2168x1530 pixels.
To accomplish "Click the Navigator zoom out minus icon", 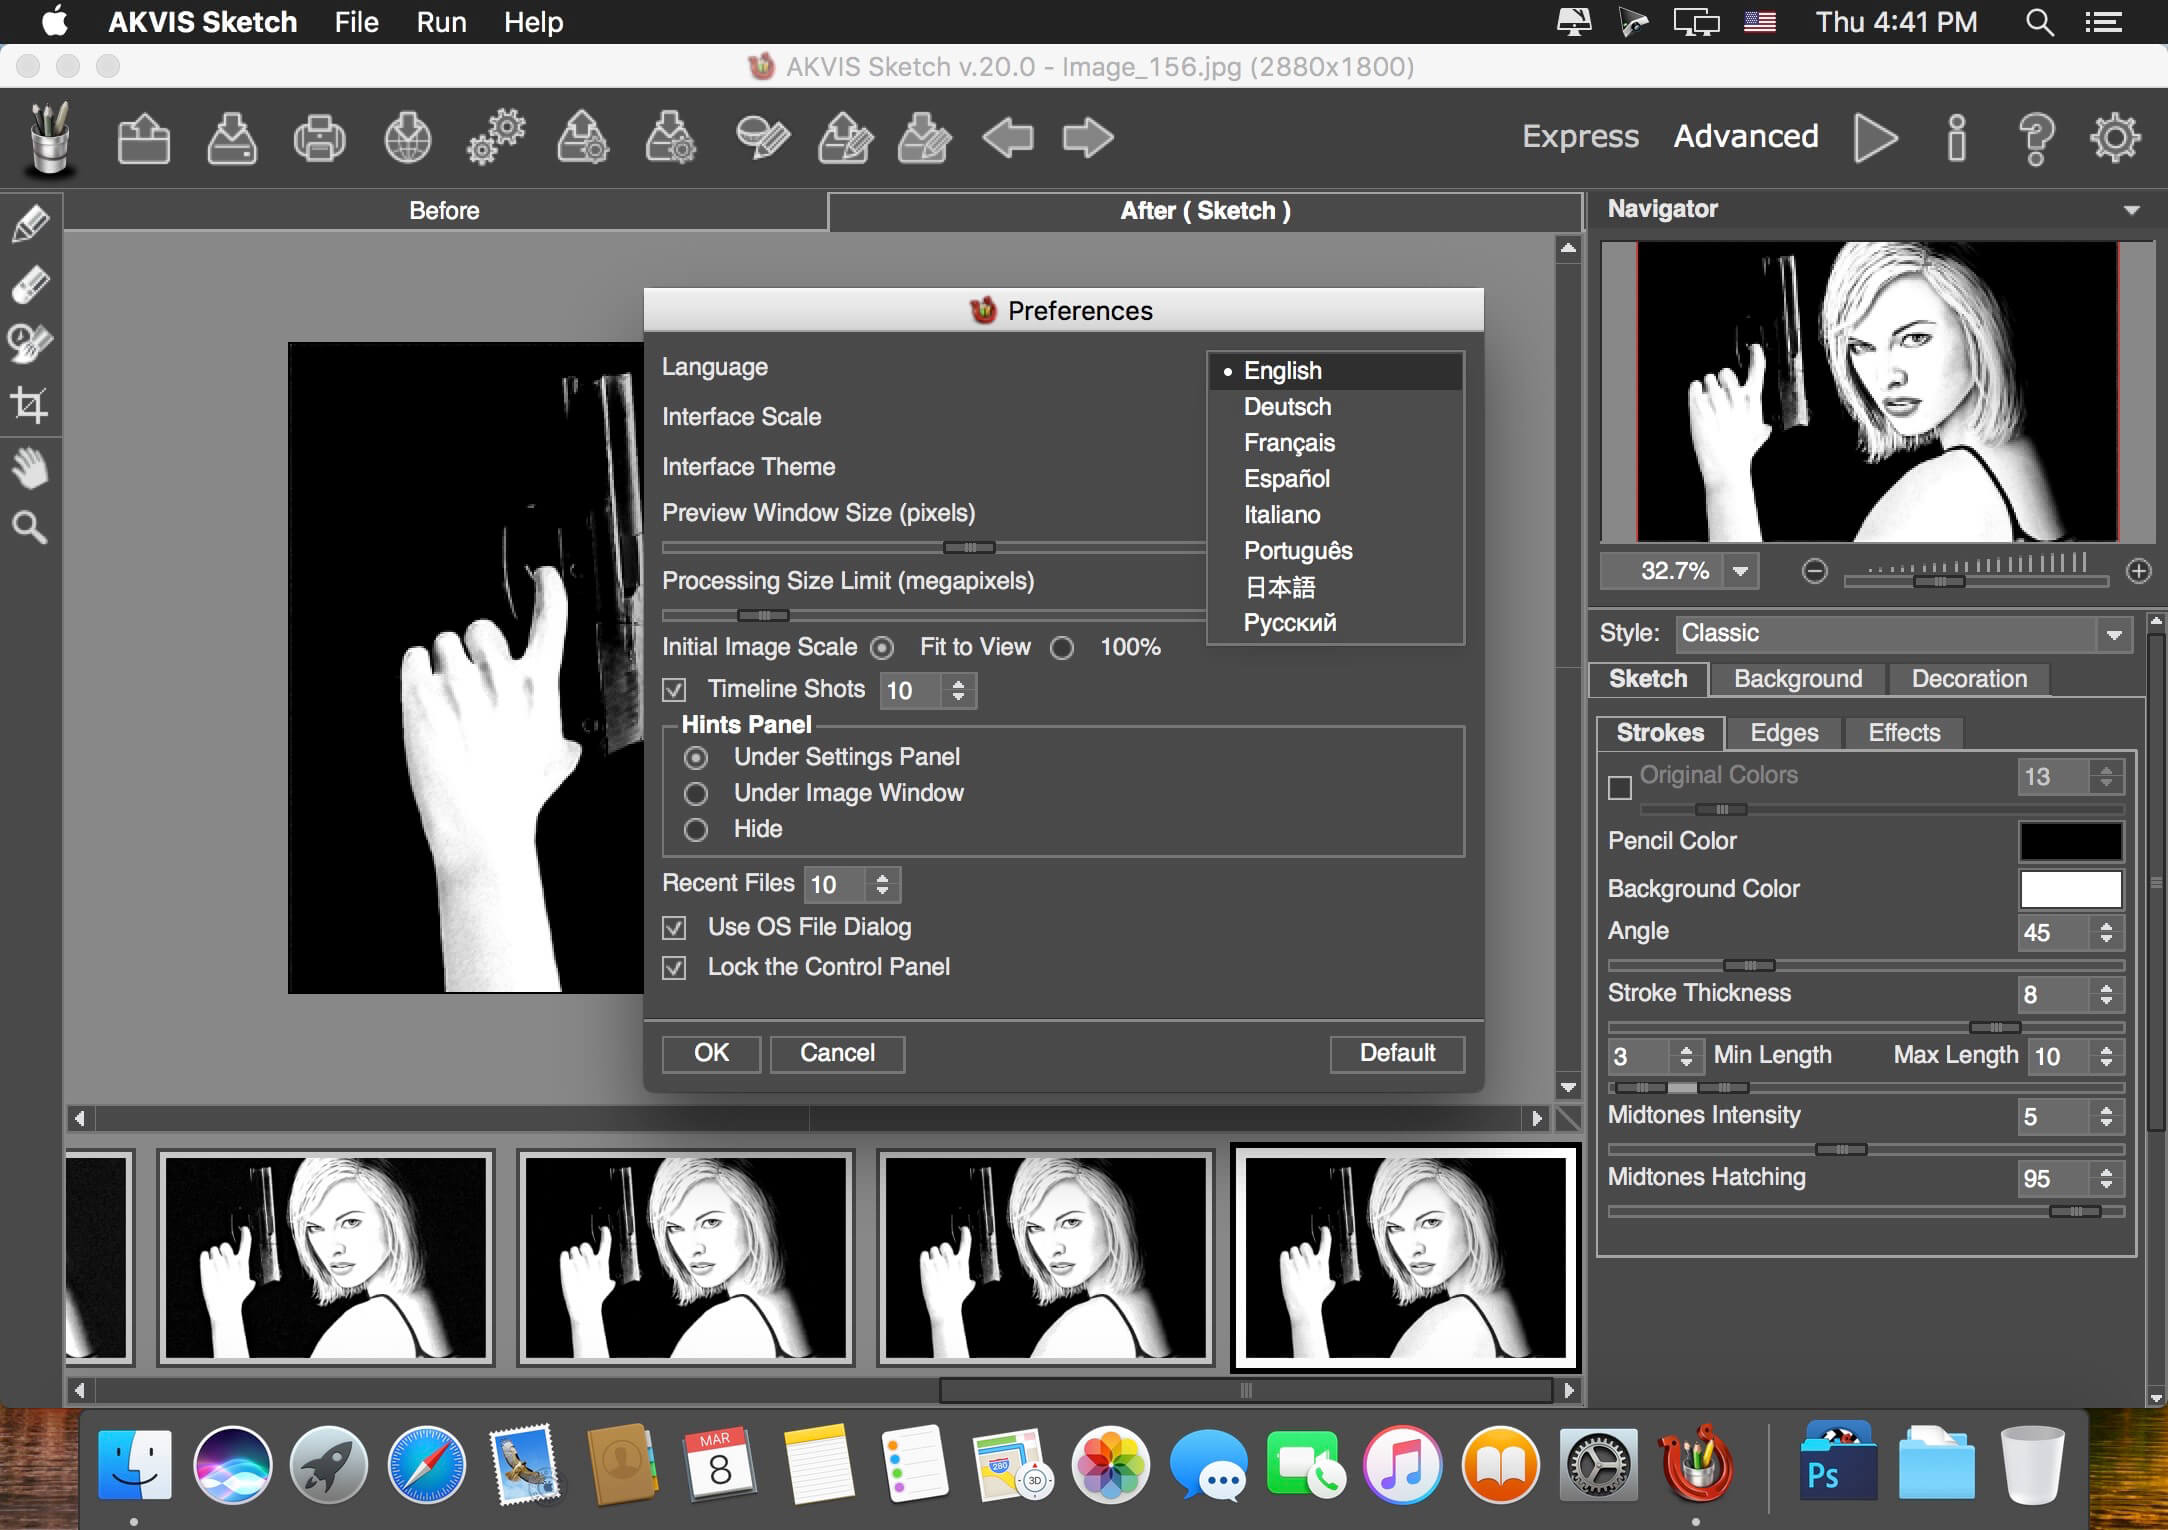I will pyautogui.click(x=1814, y=571).
